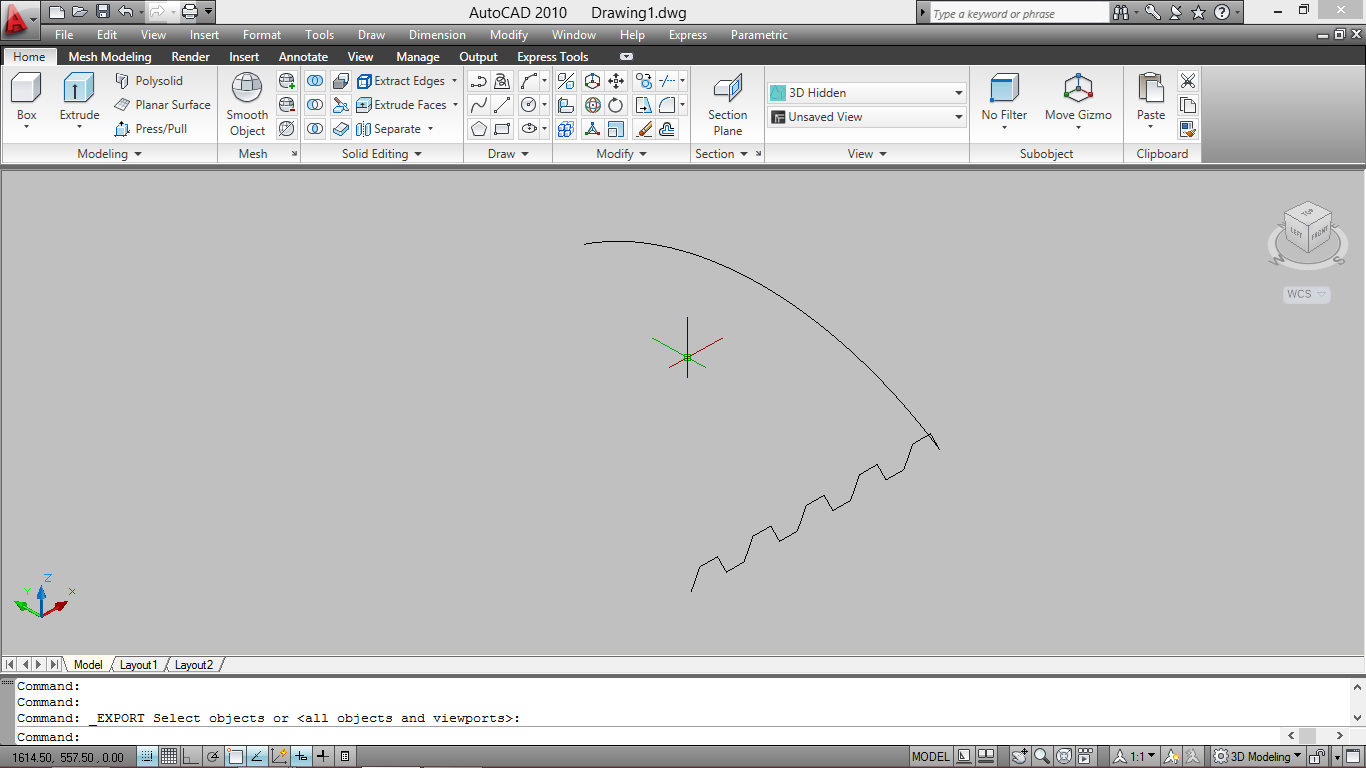Activate the Extrude tool
Viewport: 1366px width, 768px height.
[79, 97]
